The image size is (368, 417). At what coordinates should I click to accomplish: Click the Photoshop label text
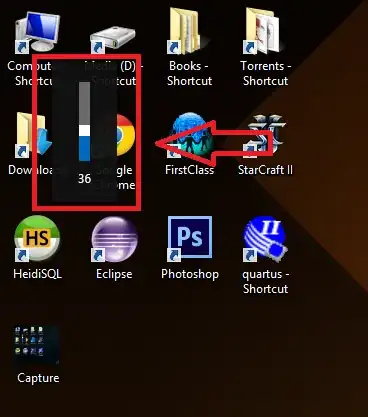coord(190,274)
